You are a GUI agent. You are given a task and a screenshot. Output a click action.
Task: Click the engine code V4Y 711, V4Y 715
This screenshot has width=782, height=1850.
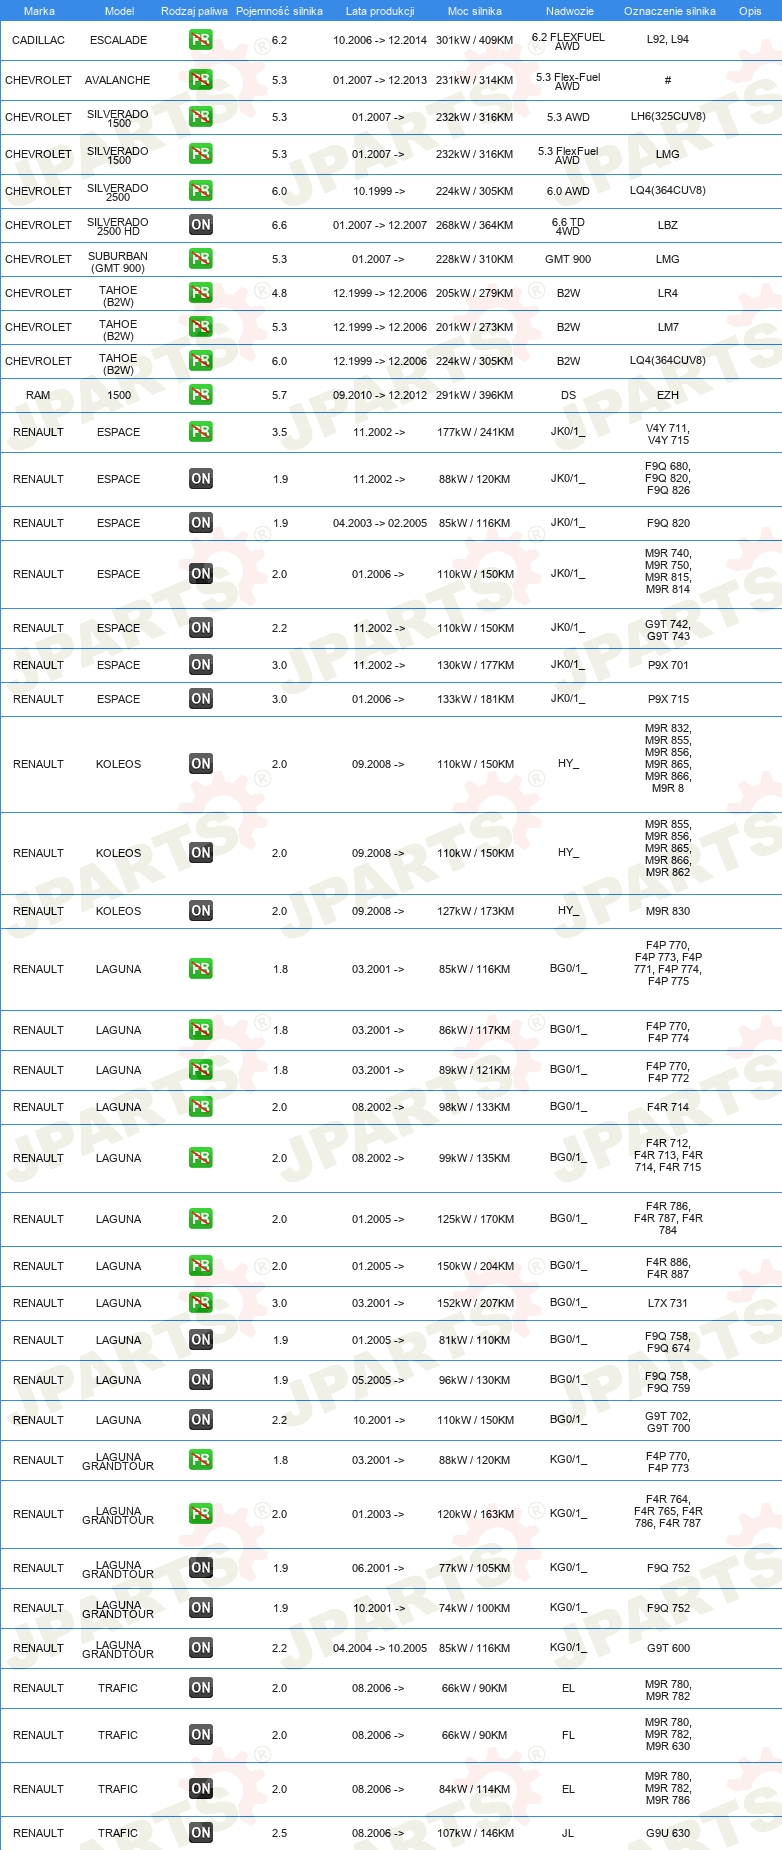coord(668,434)
